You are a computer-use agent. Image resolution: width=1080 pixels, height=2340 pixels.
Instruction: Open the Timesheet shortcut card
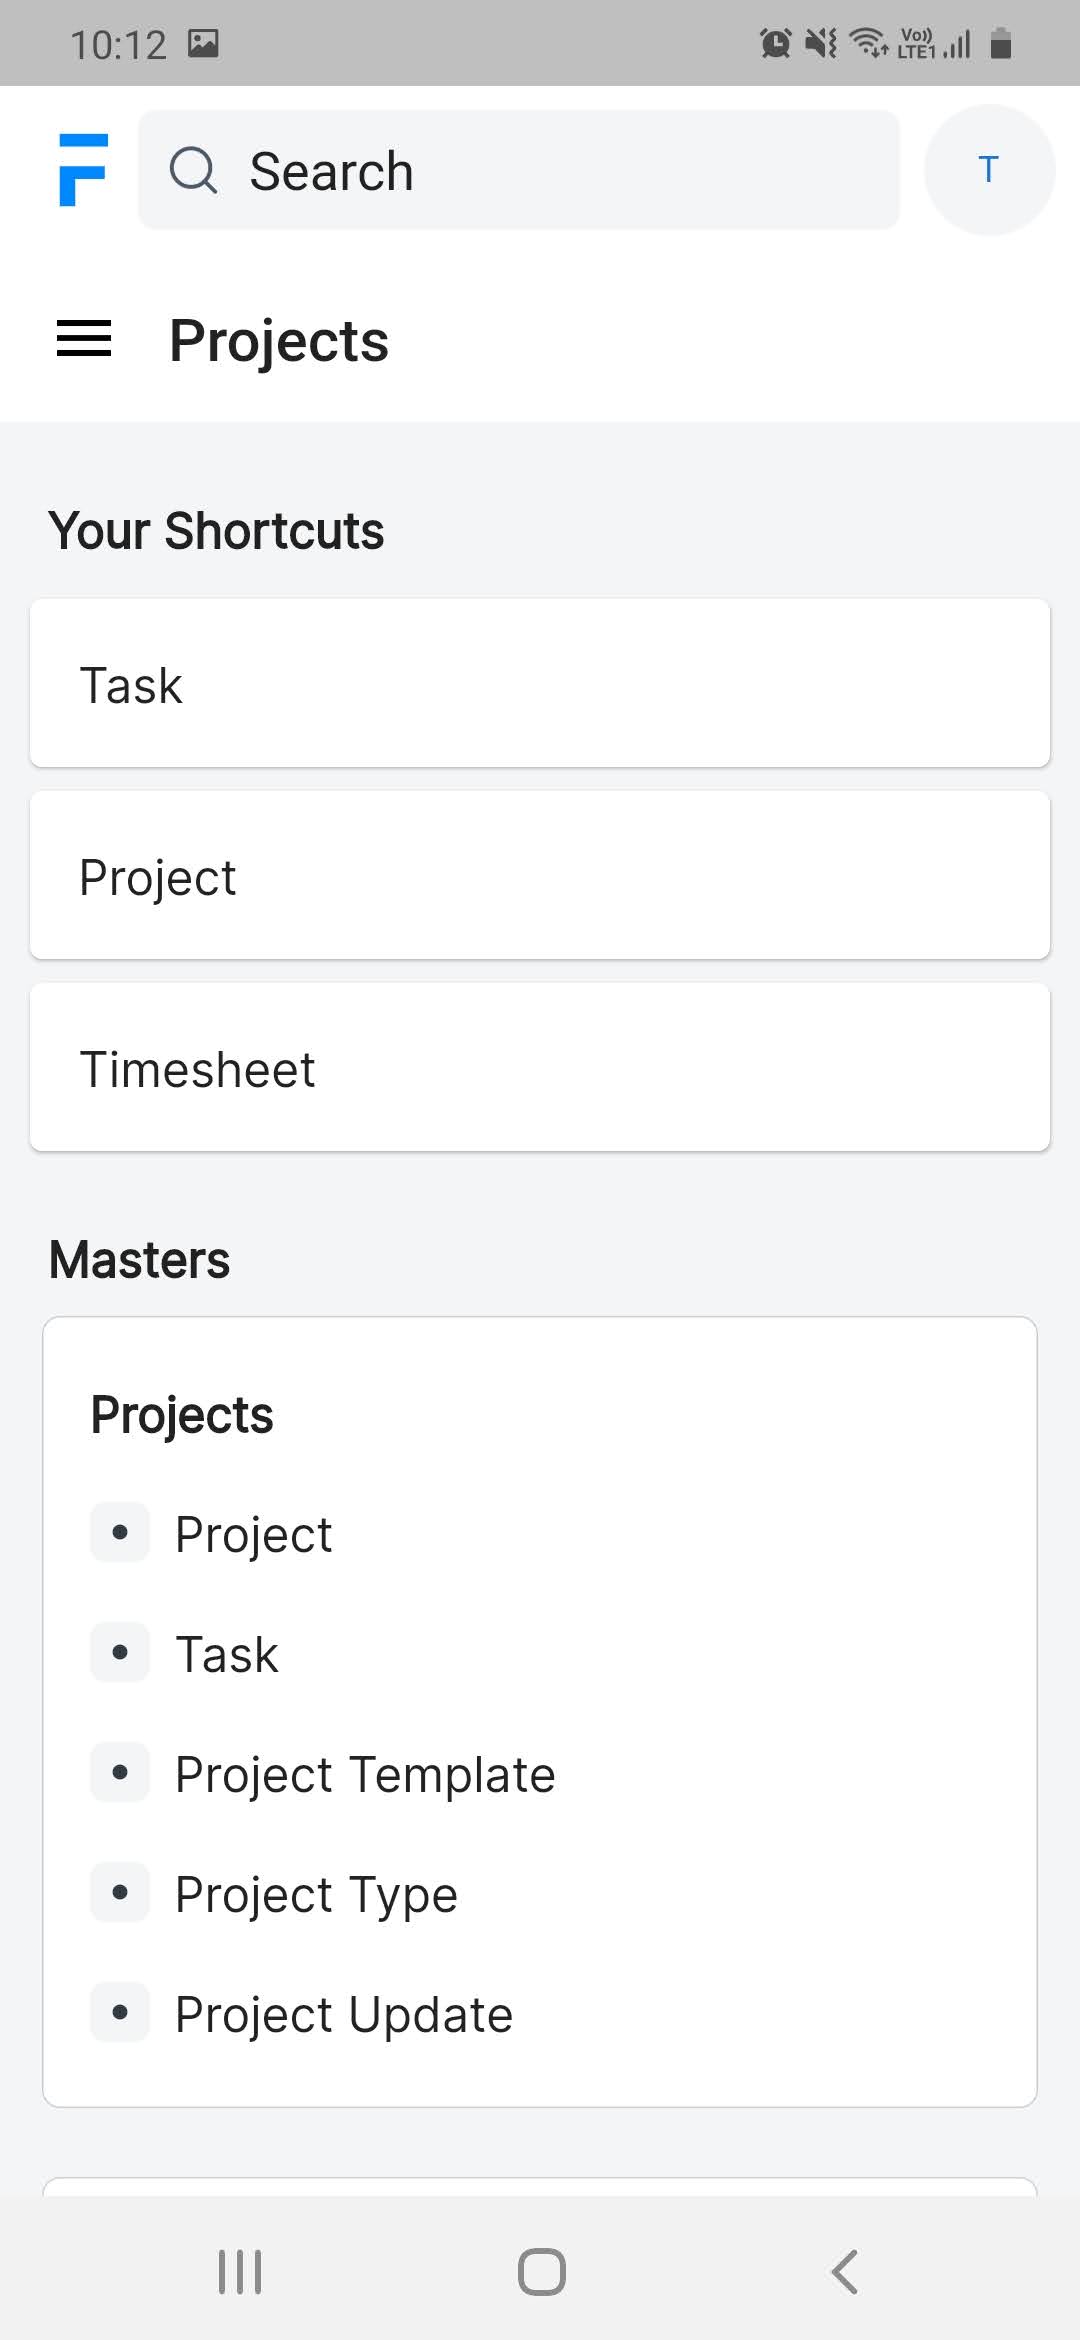[540, 1067]
